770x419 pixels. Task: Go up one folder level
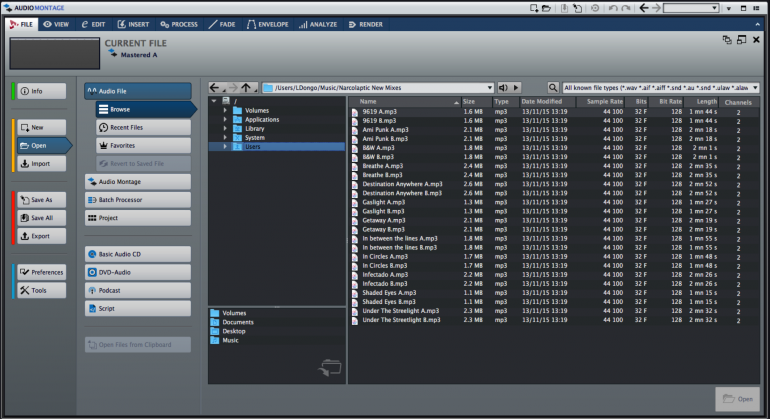(x=246, y=87)
